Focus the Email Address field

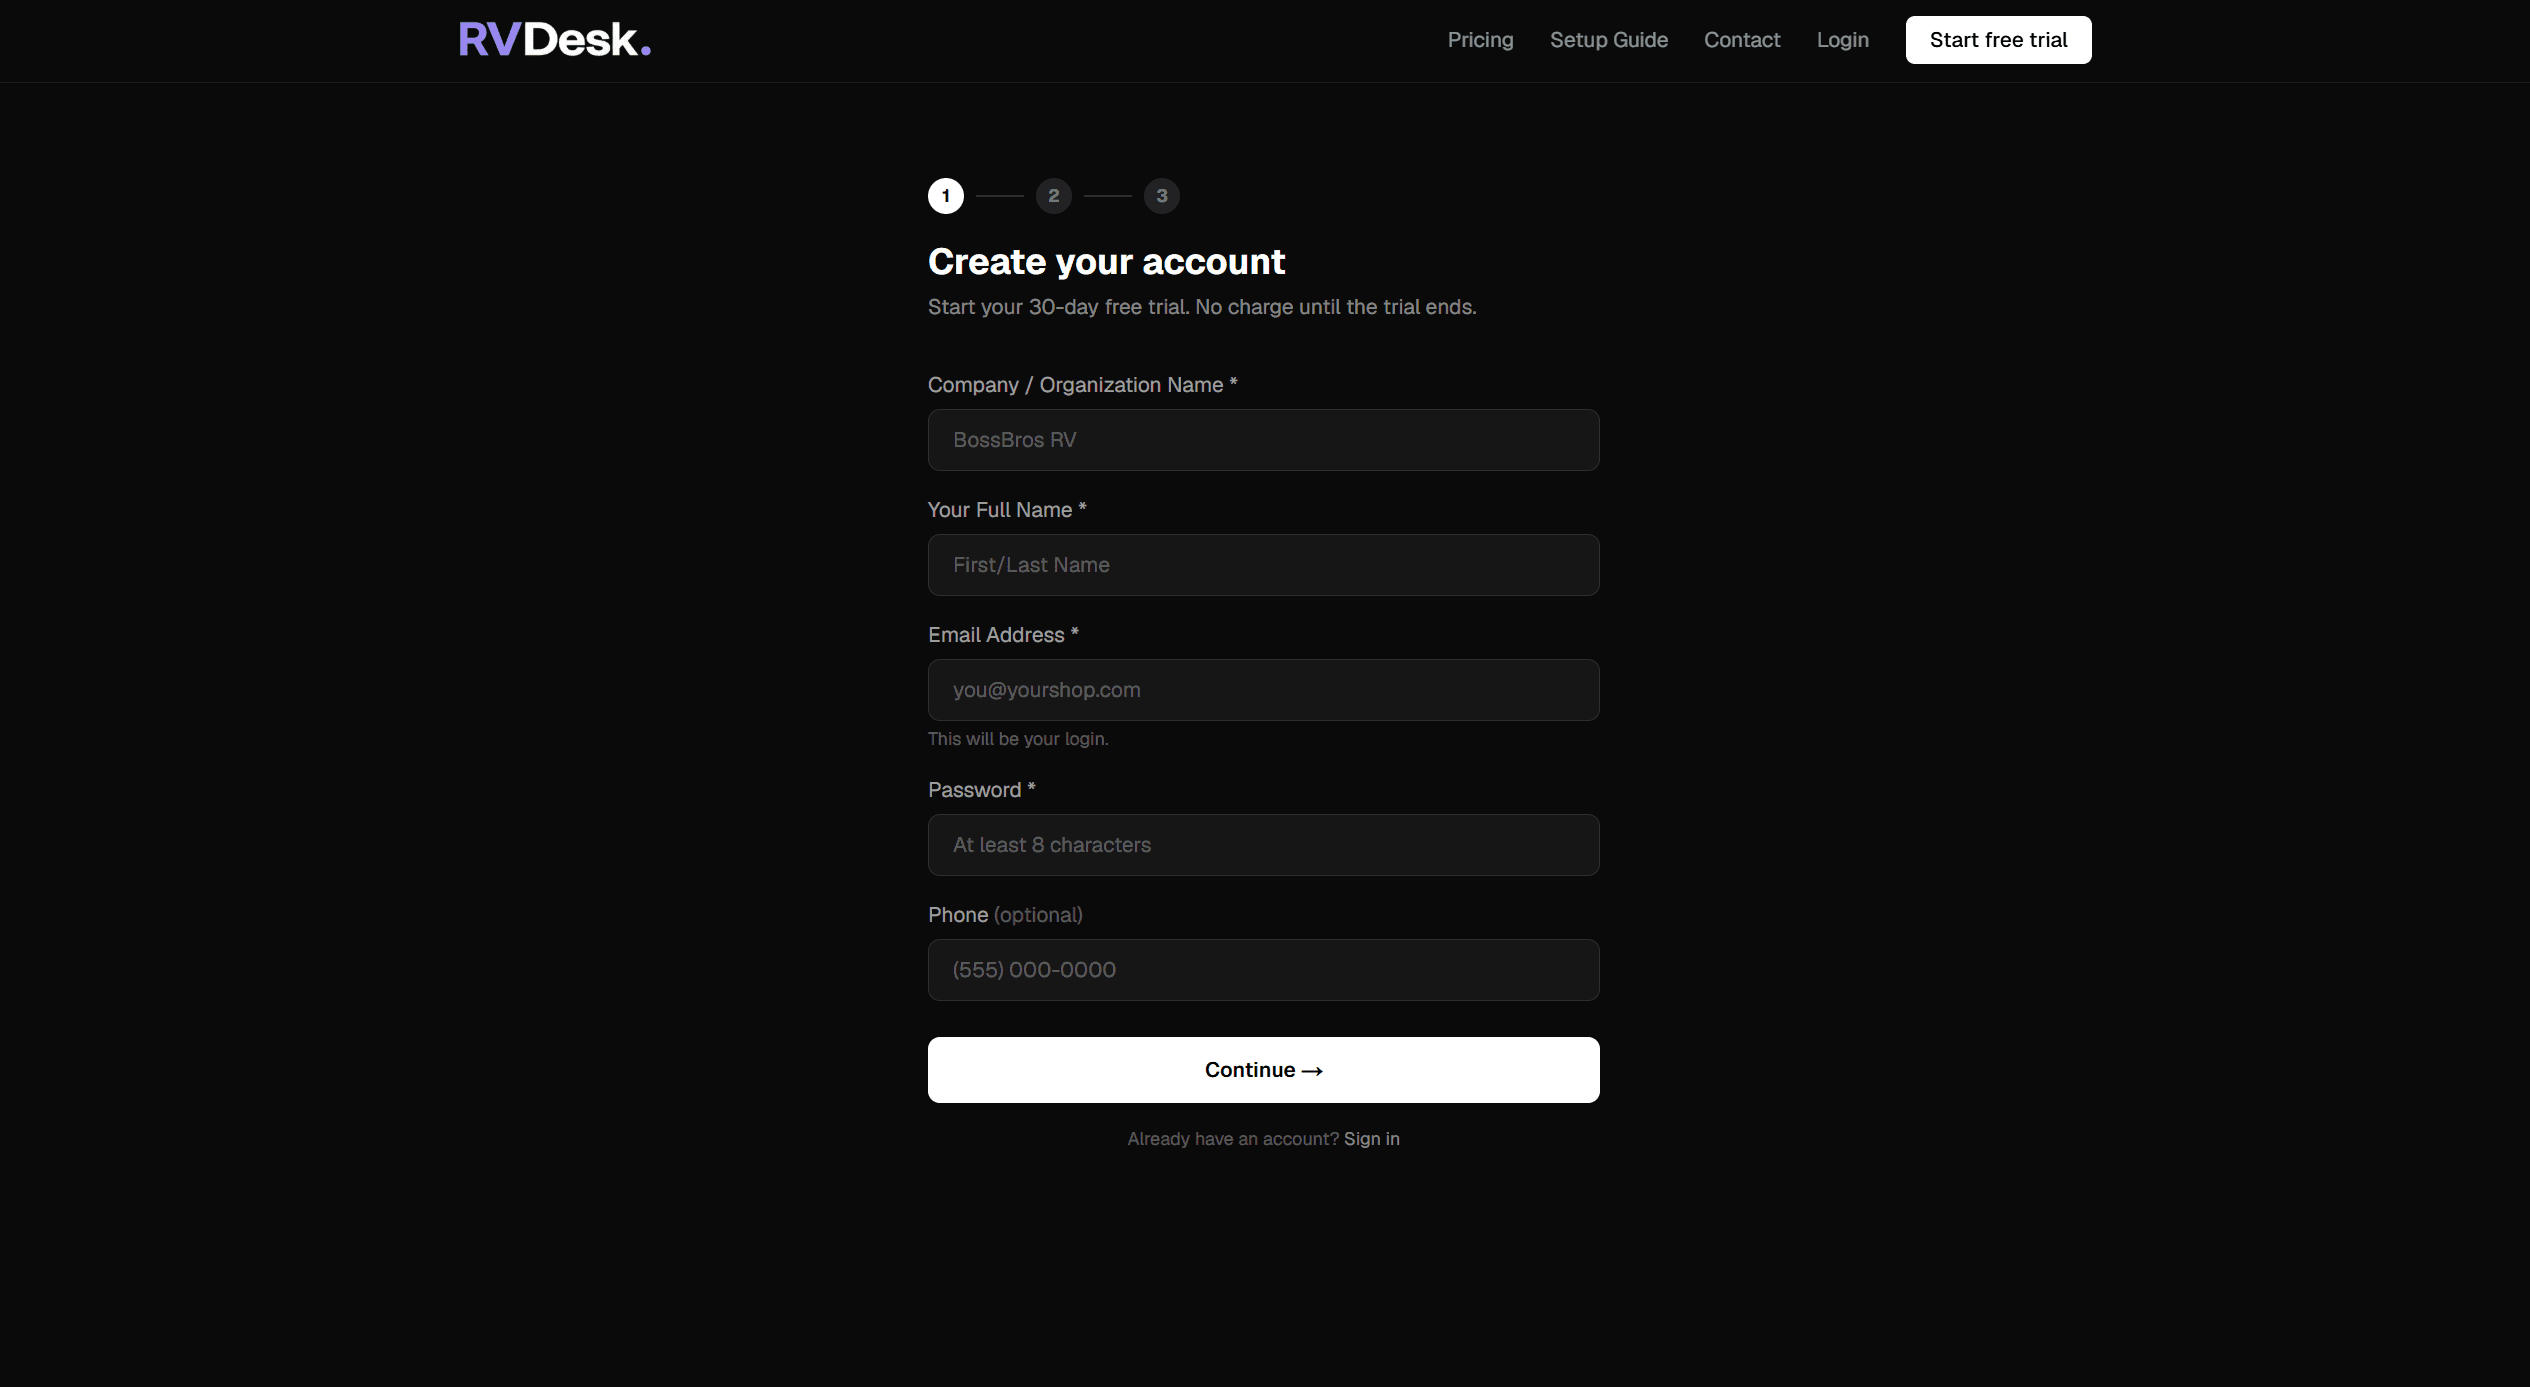(x=1263, y=690)
